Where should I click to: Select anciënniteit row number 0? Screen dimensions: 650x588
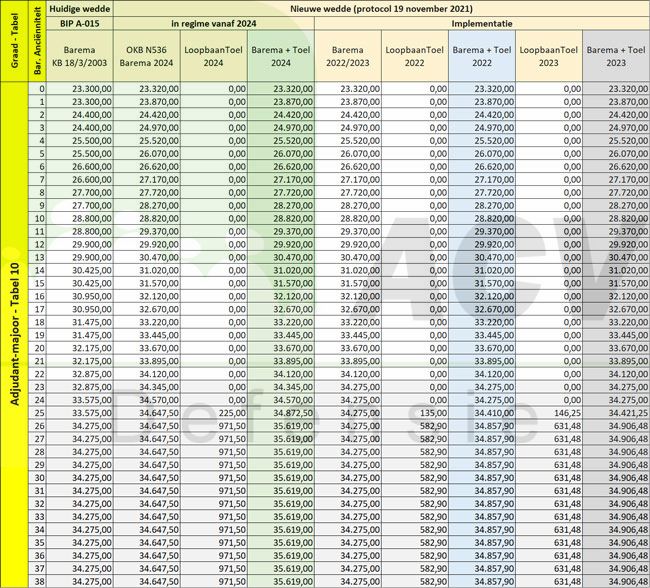click(37, 89)
